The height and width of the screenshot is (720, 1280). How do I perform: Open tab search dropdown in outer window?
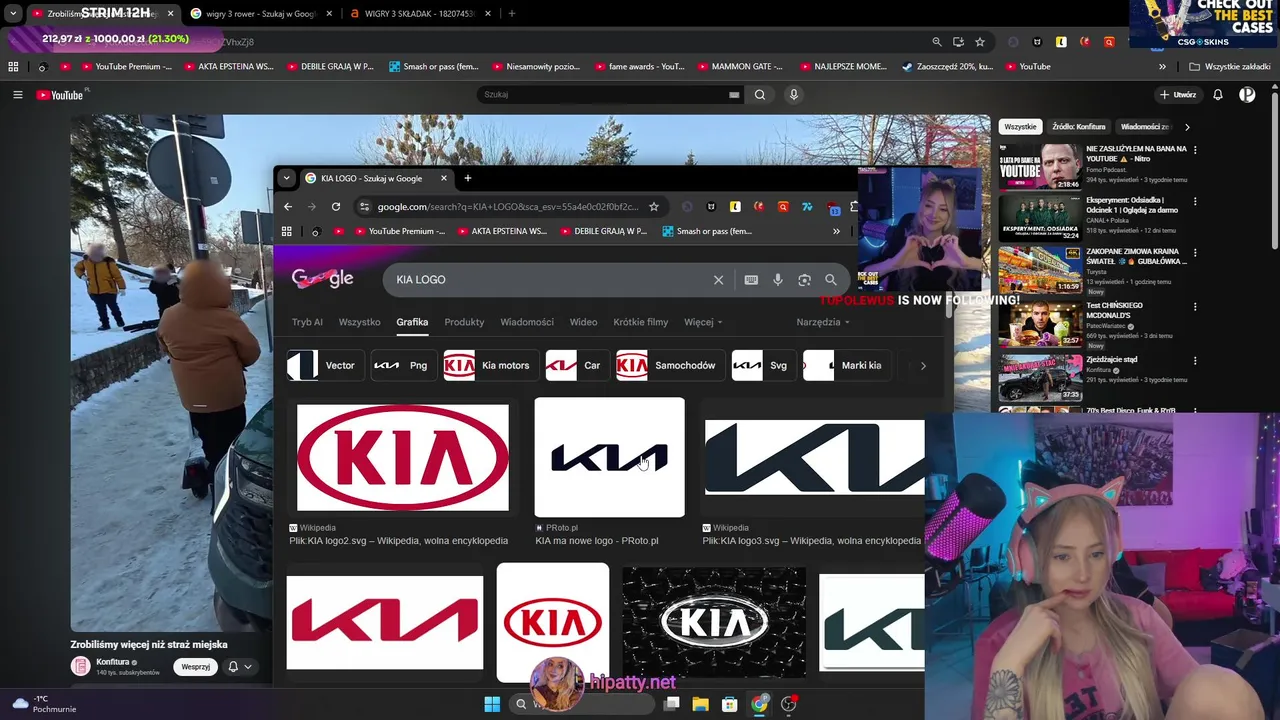coord(13,14)
